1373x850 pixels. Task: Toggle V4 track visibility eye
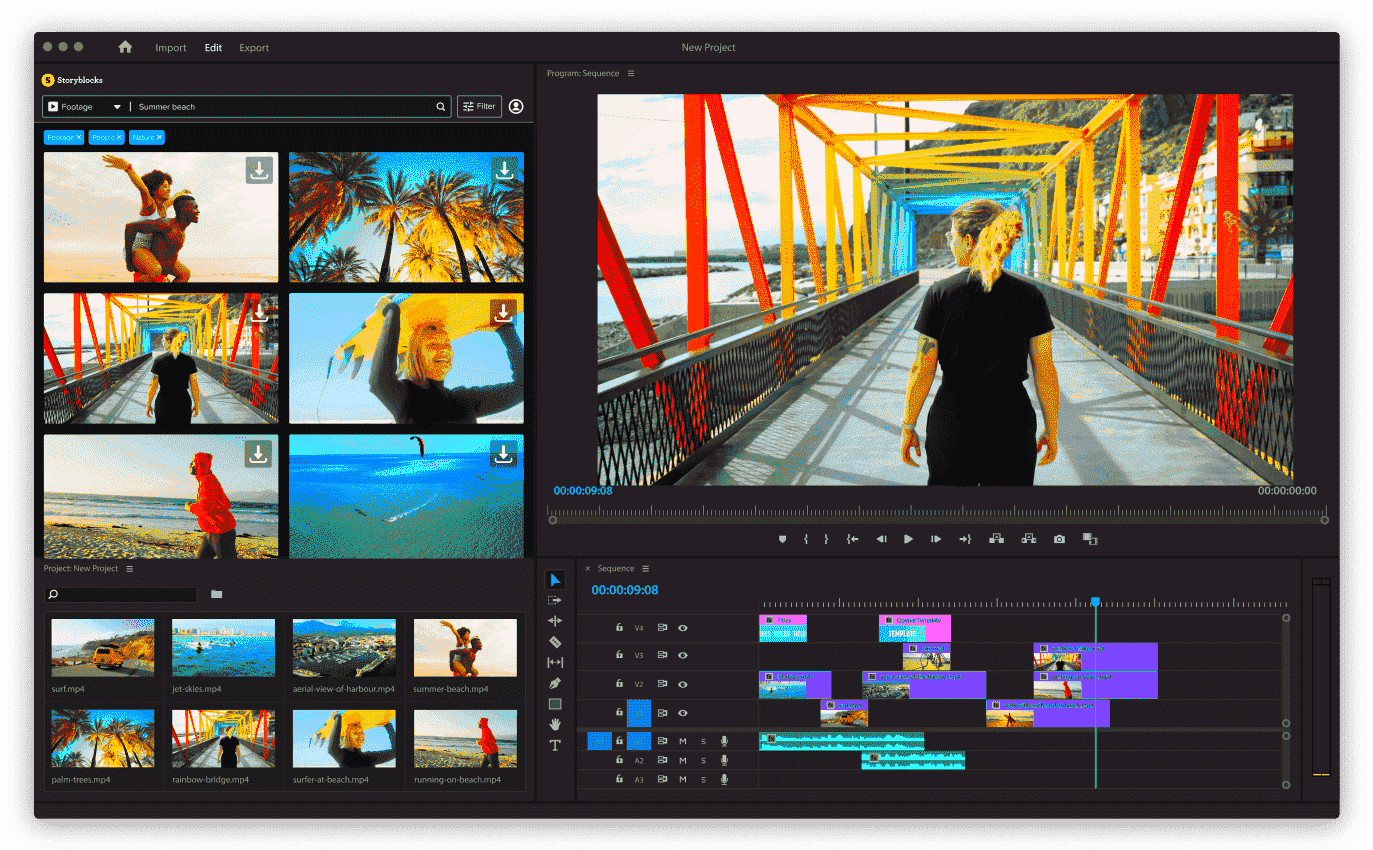tap(683, 628)
